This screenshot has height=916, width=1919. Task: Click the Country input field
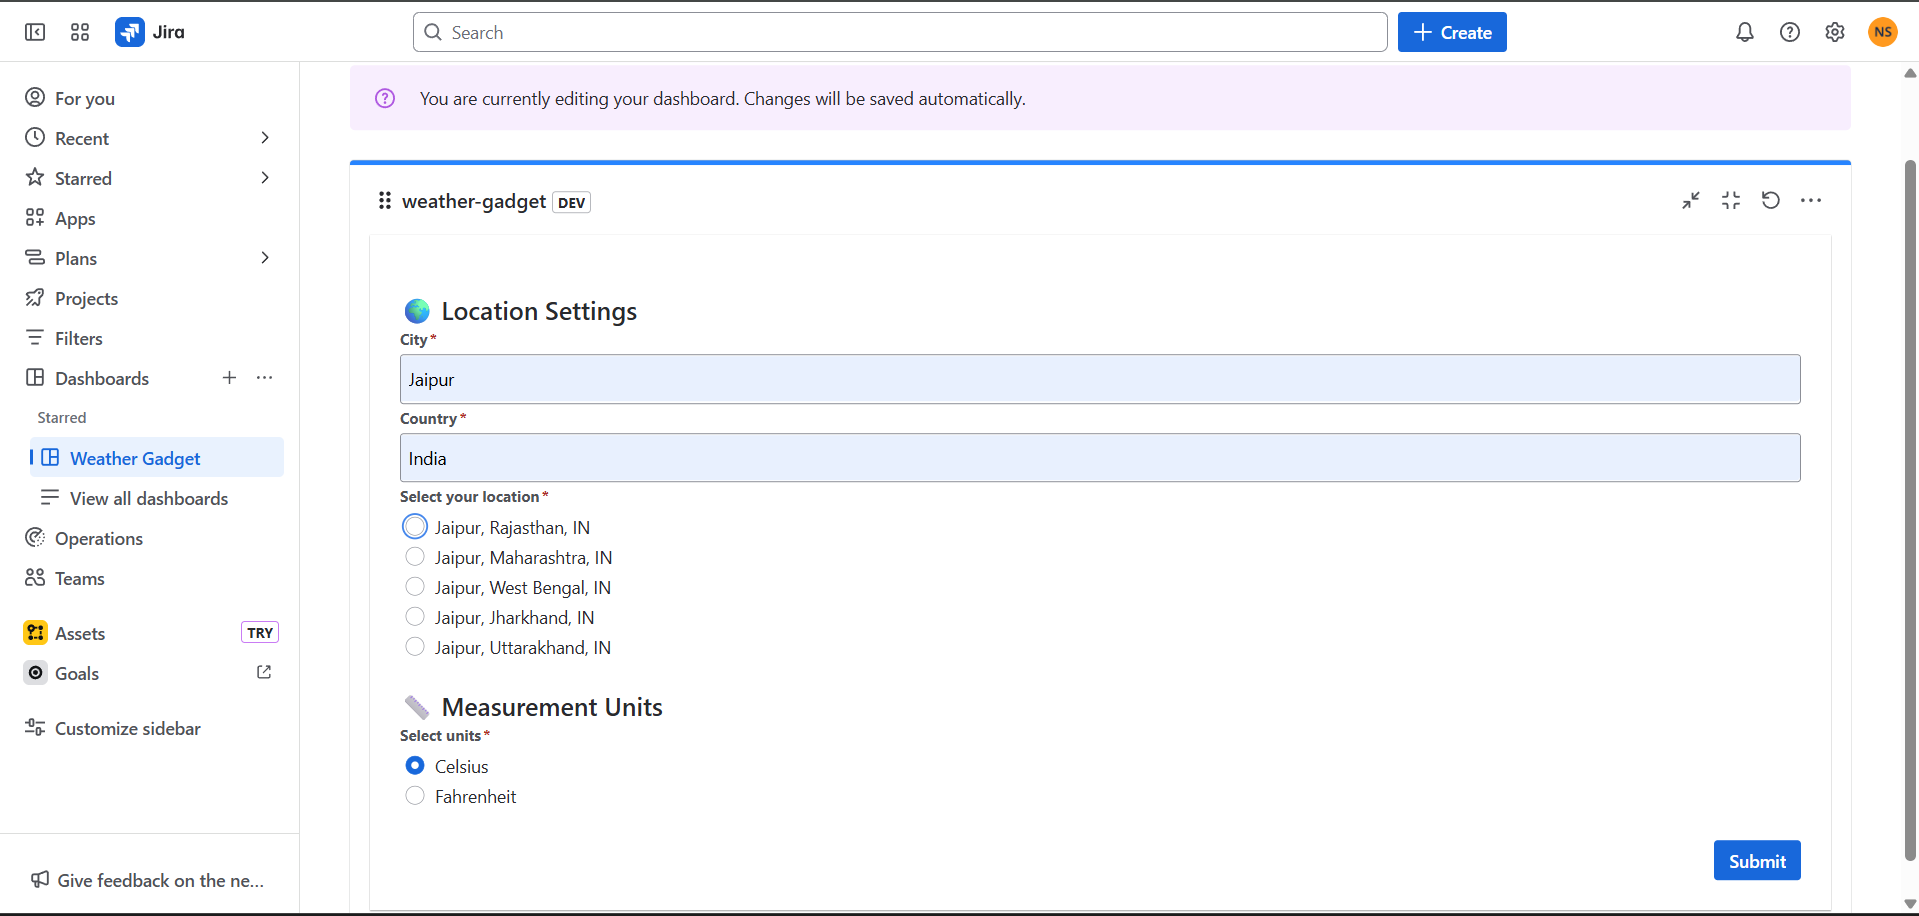pyautogui.click(x=1100, y=458)
